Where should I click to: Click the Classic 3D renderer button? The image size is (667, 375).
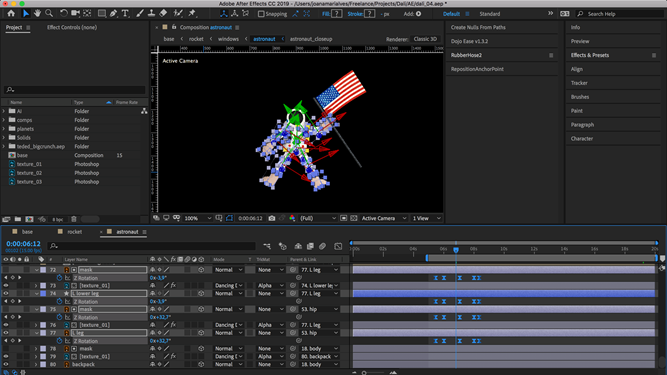point(425,39)
